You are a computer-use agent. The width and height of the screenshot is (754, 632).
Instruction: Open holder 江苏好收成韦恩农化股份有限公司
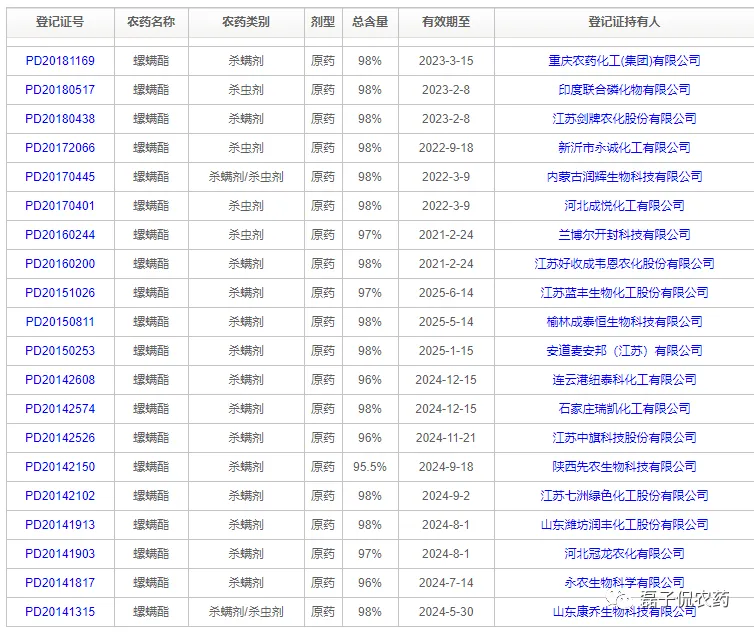[x=624, y=264]
